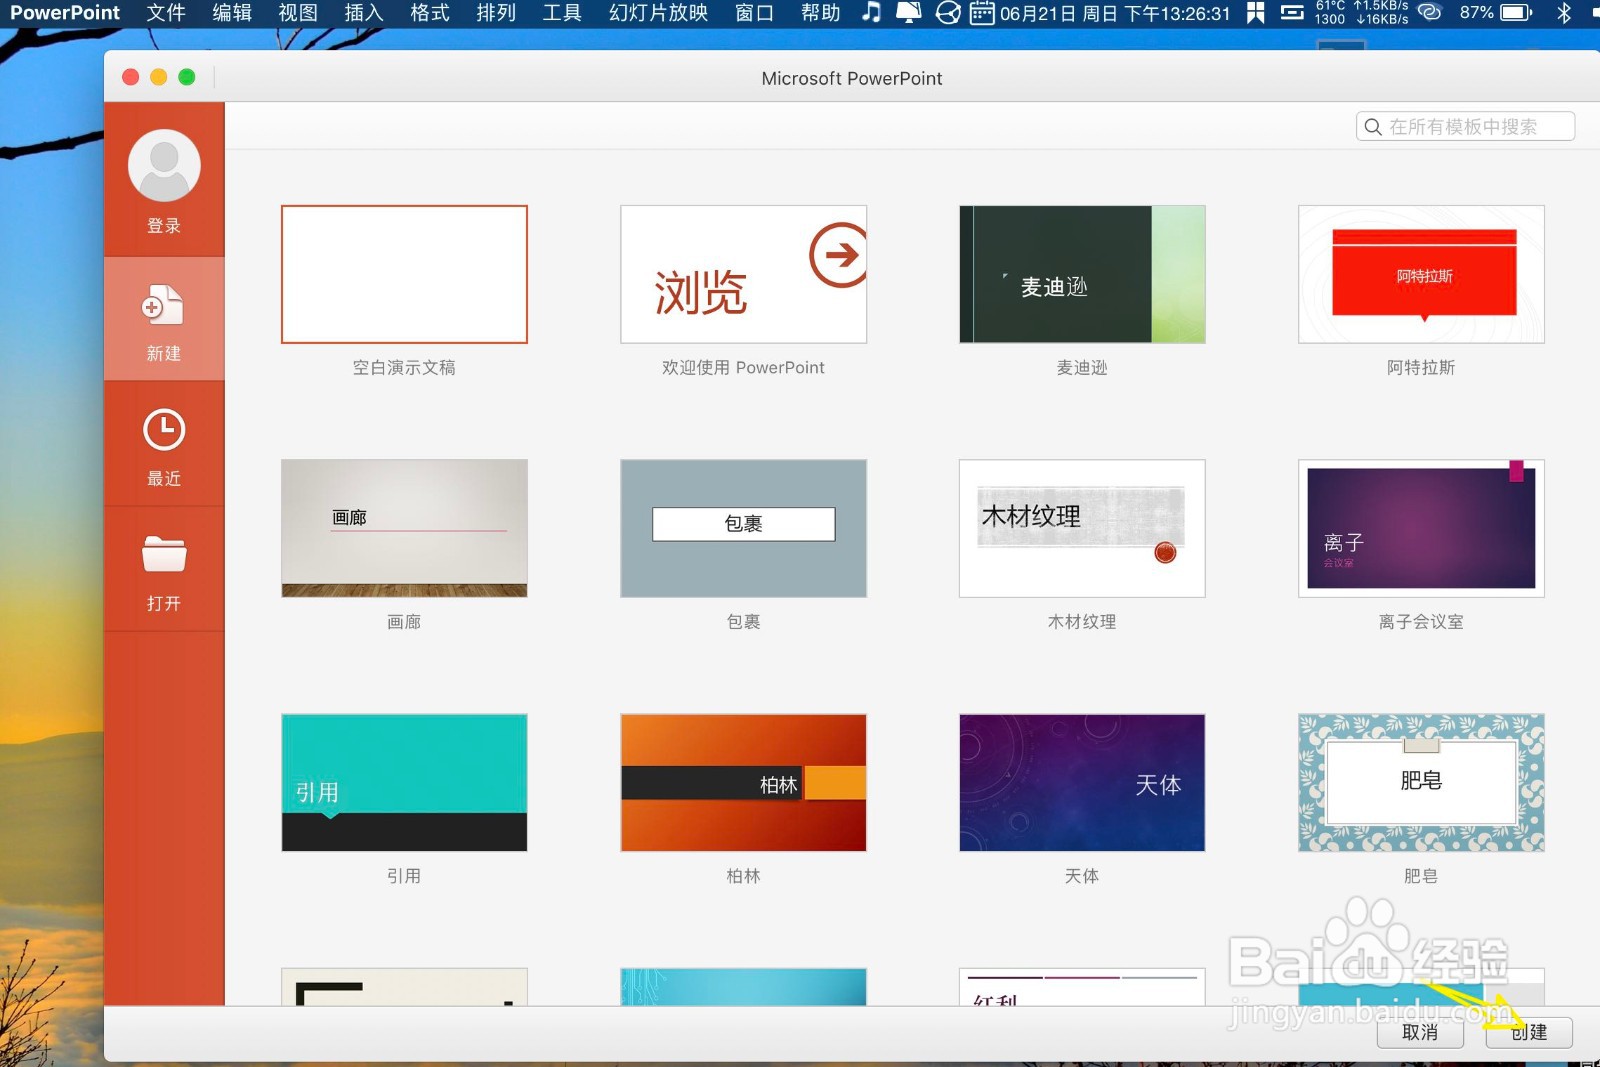Image resolution: width=1600 pixels, height=1067 pixels.
Task: Choose the 麦迪逊 template
Action: coord(1081,273)
